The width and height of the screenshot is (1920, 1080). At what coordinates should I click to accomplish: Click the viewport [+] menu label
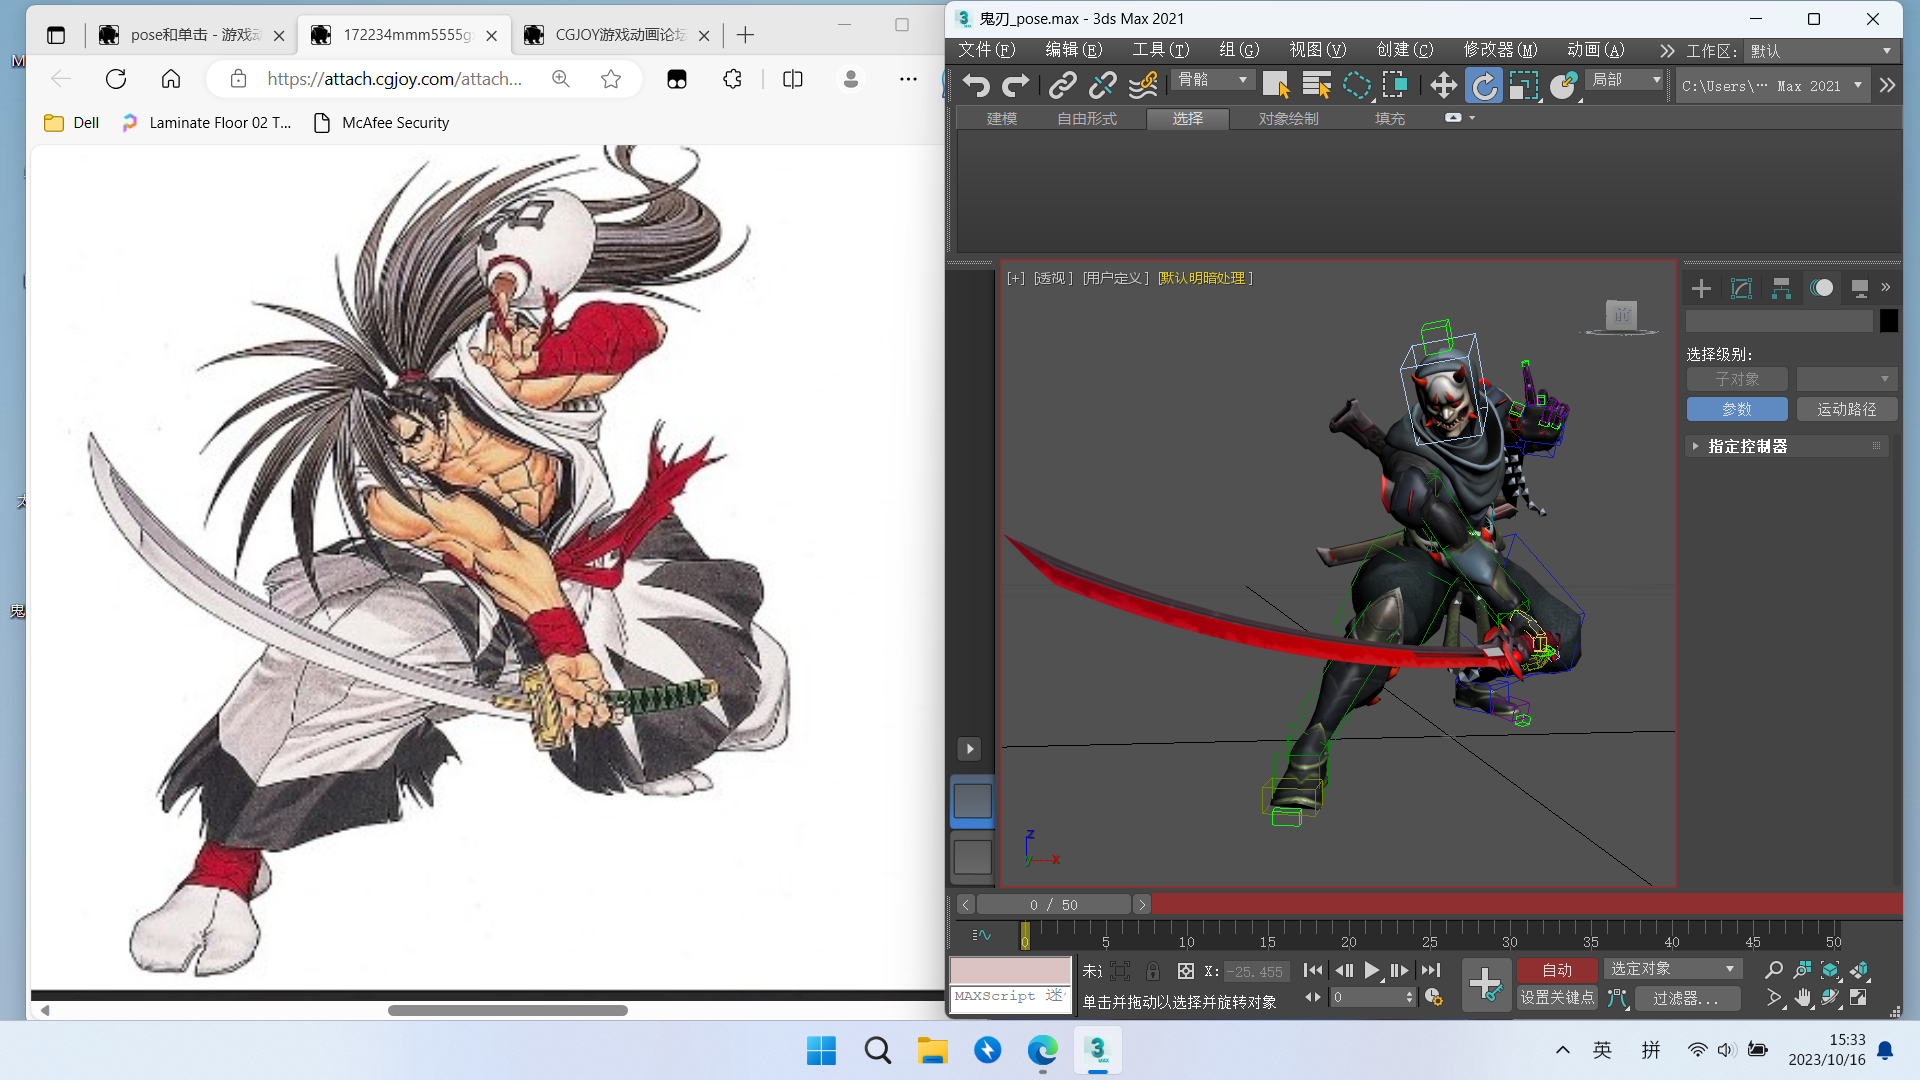(x=1016, y=278)
